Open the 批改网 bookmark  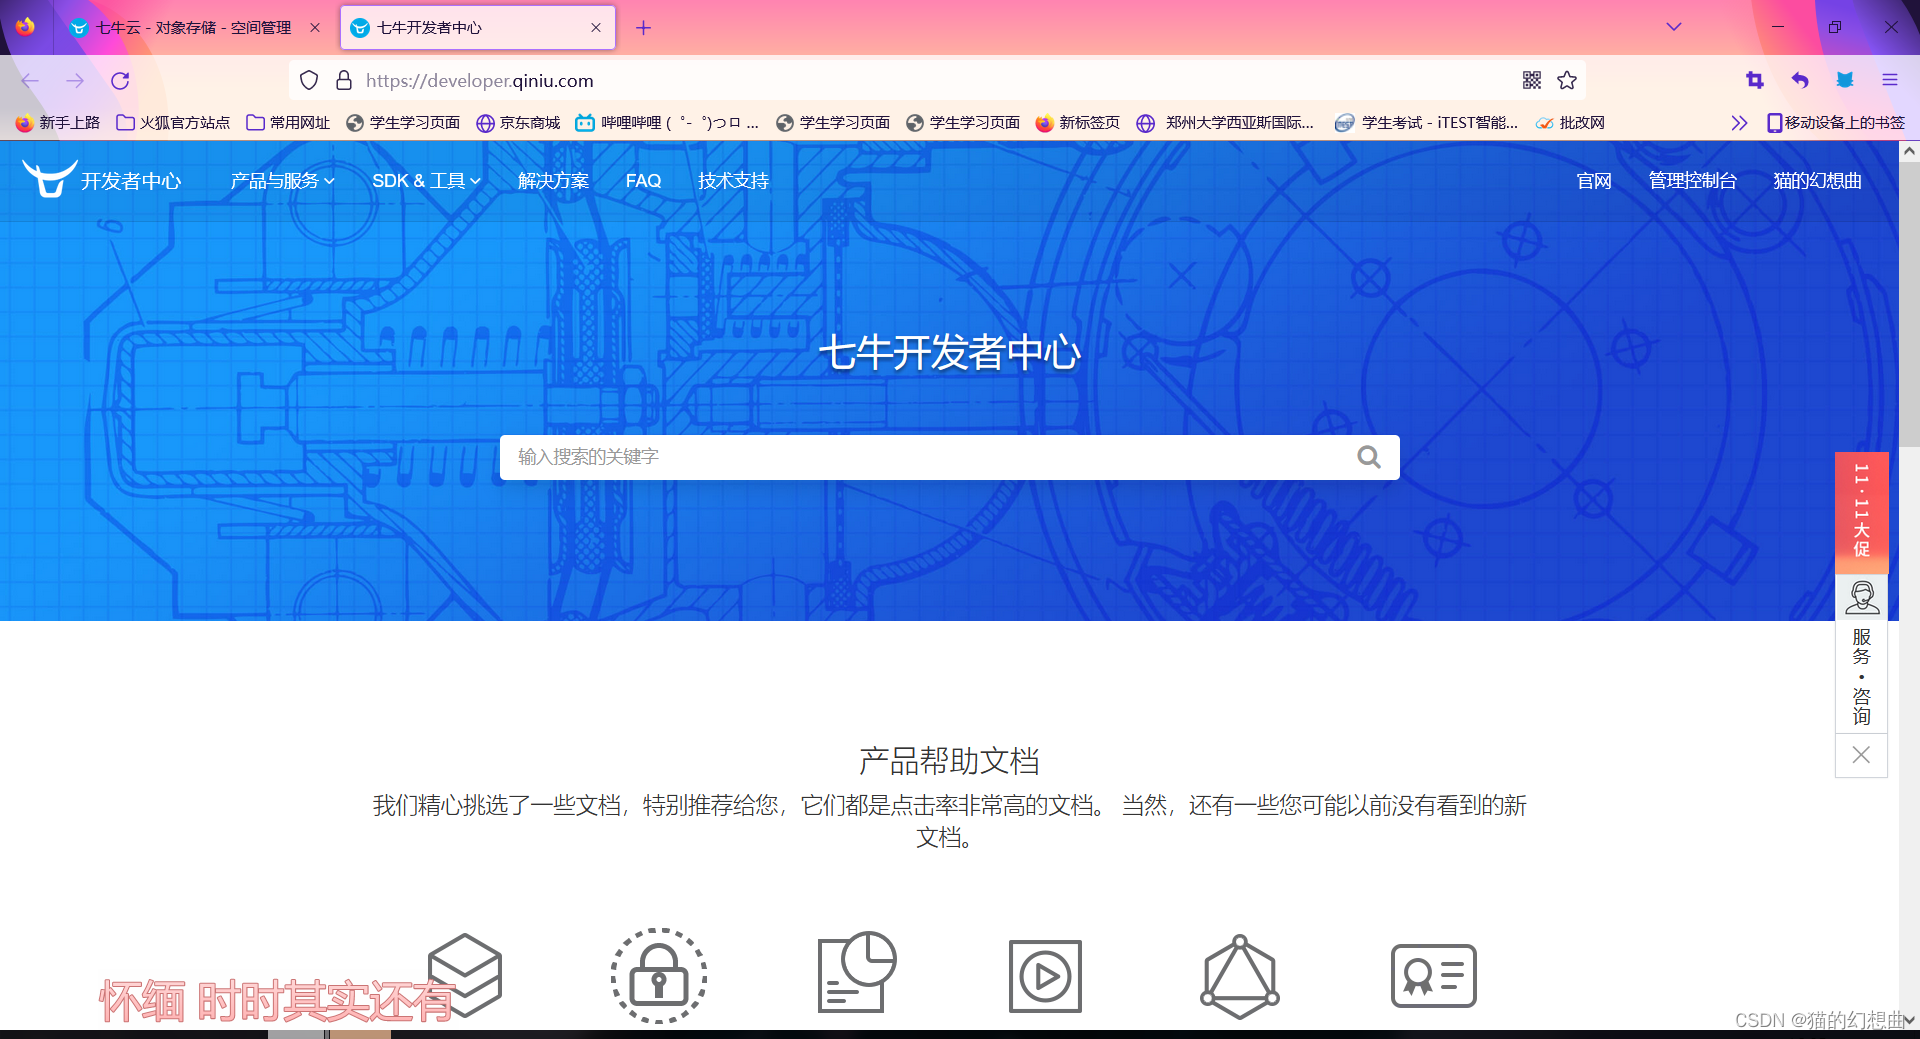pos(1570,123)
